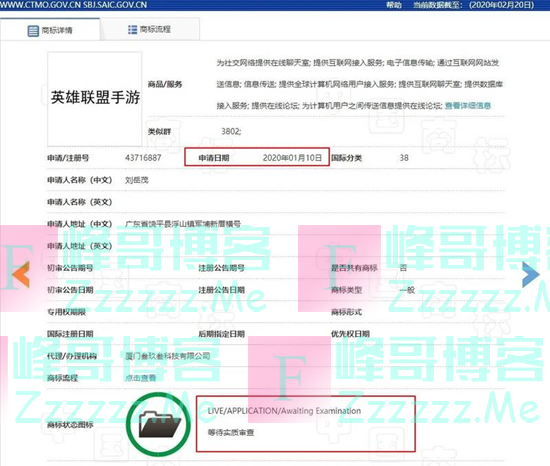Switch to the 商标流程 tab
The height and width of the screenshot is (466, 550).
click(150, 29)
